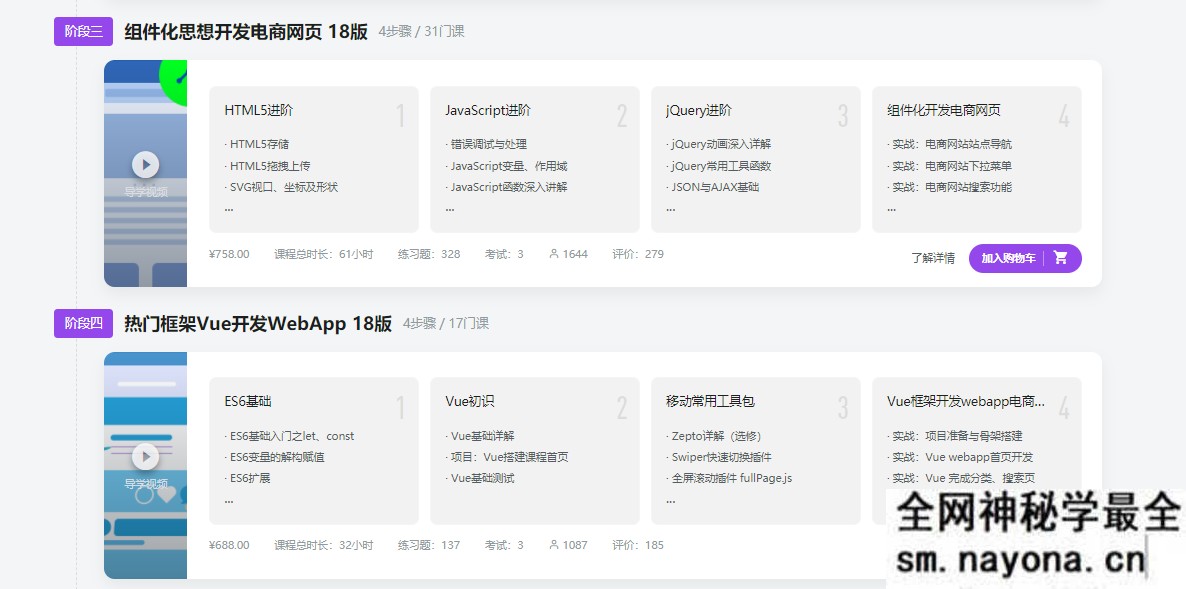Open 了解详情 link for 阶段三
1186x589 pixels.
point(933,258)
